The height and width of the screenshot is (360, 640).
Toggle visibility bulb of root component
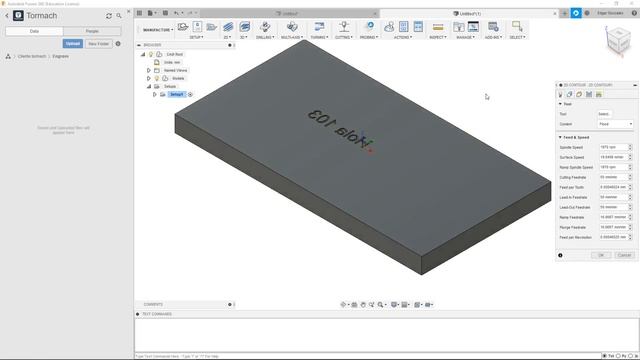pyautogui.click(x=151, y=54)
